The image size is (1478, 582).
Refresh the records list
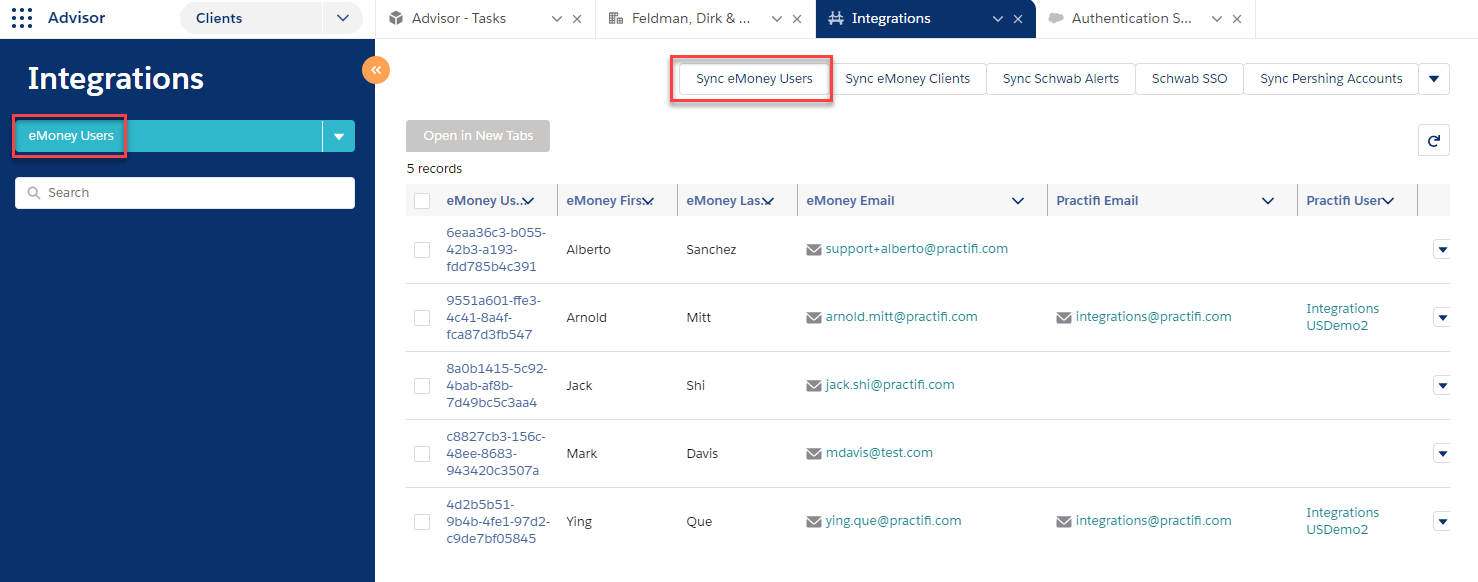(x=1433, y=141)
